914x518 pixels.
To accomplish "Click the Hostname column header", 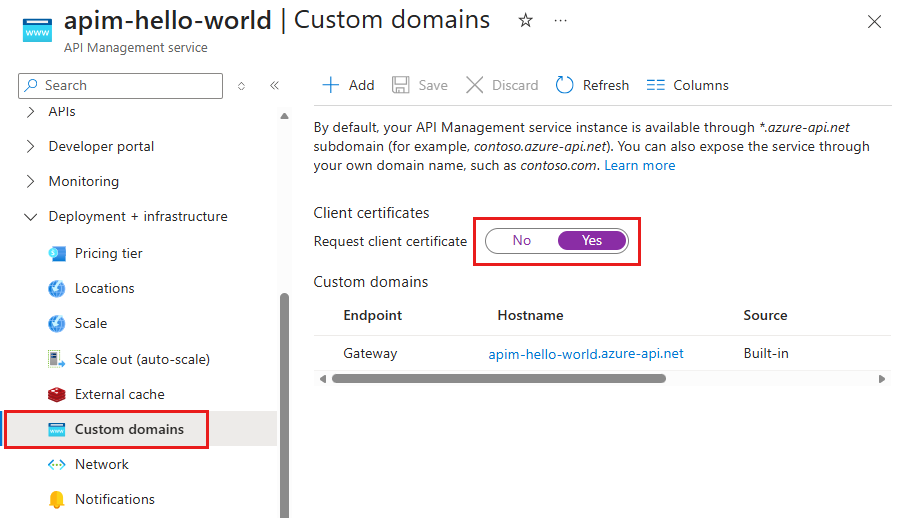I will click(x=530, y=315).
